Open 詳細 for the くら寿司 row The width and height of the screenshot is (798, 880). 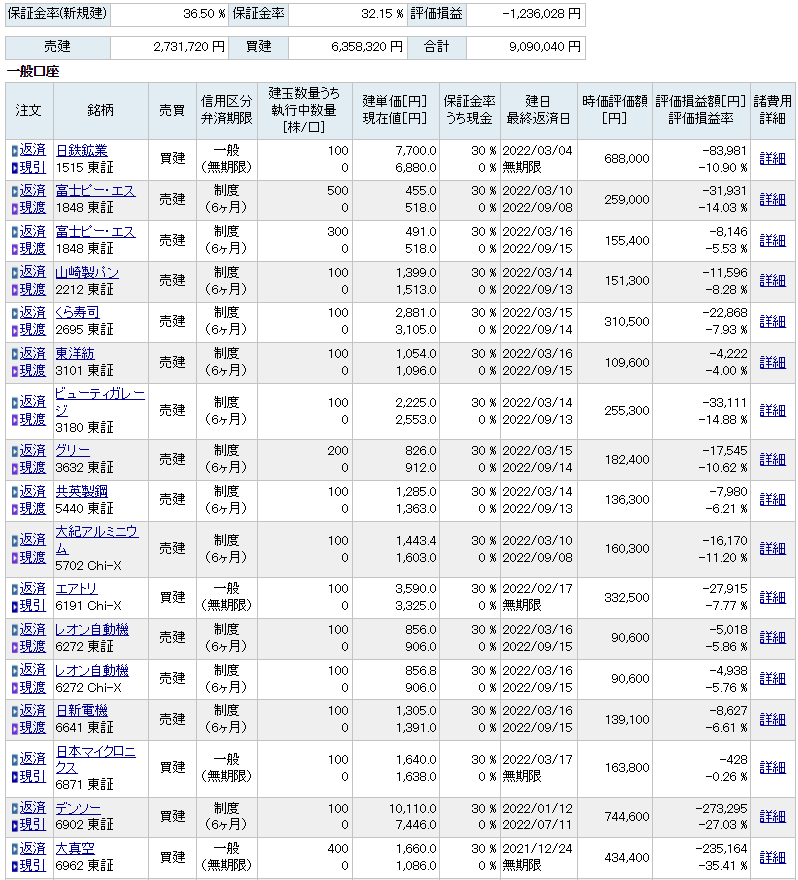point(772,322)
